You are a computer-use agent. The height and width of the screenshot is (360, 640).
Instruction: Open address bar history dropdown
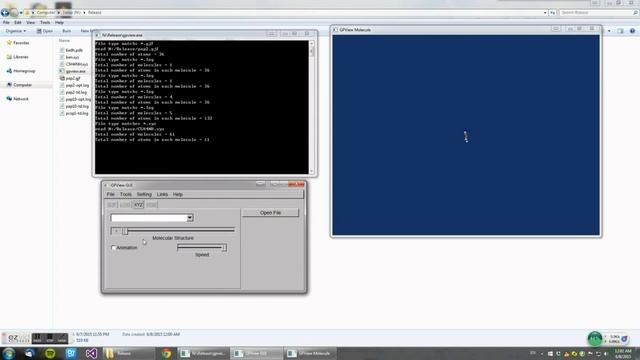pos(545,13)
